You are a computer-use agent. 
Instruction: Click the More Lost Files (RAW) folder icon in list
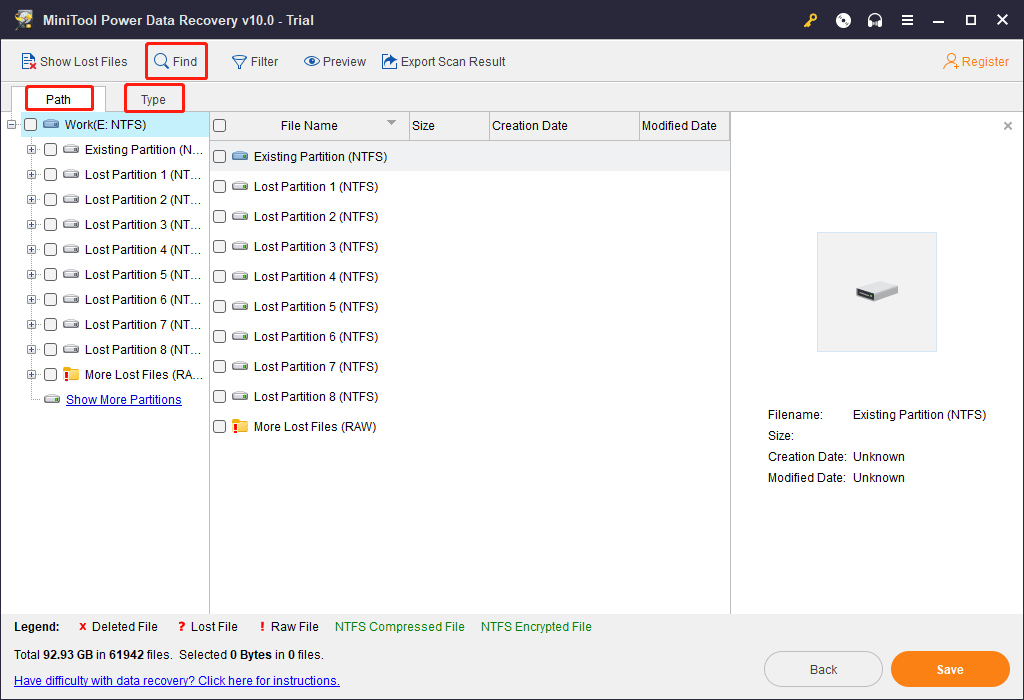(240, 426)
